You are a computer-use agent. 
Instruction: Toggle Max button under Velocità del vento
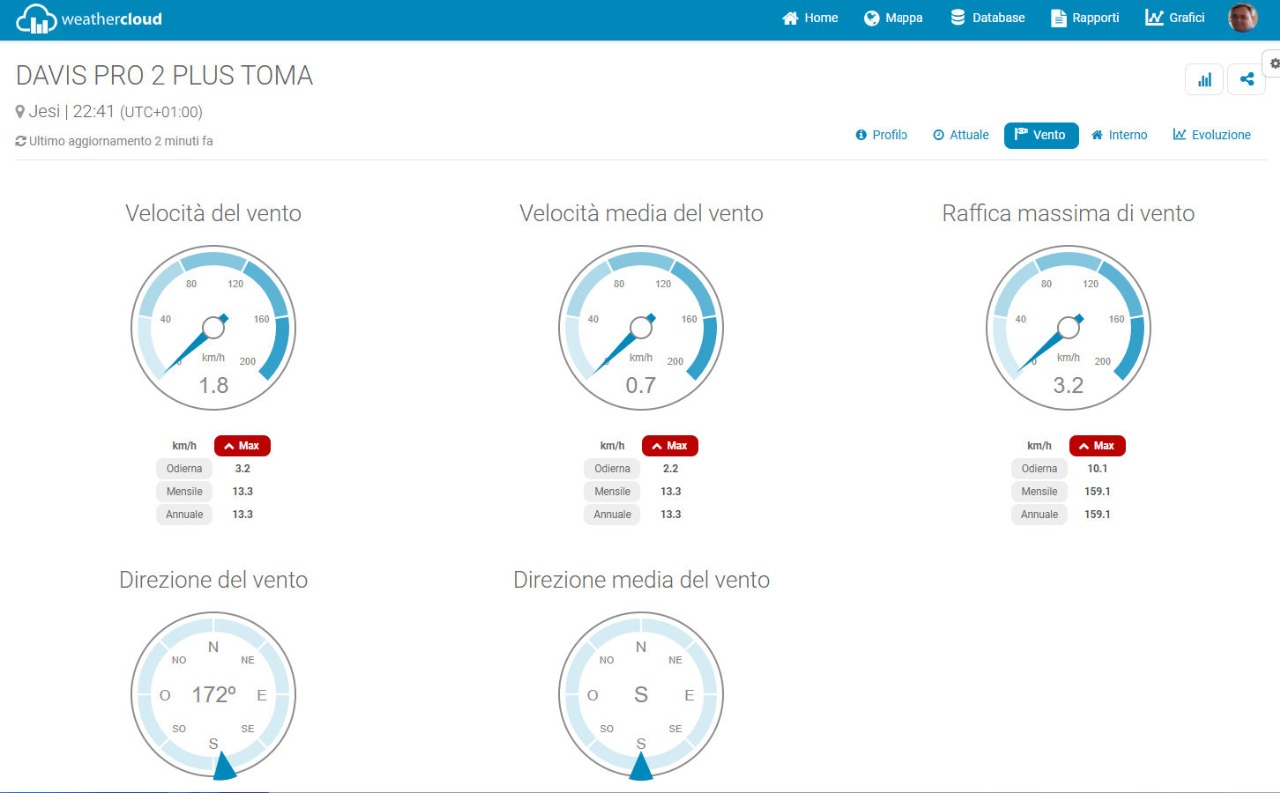pos(242,446)
